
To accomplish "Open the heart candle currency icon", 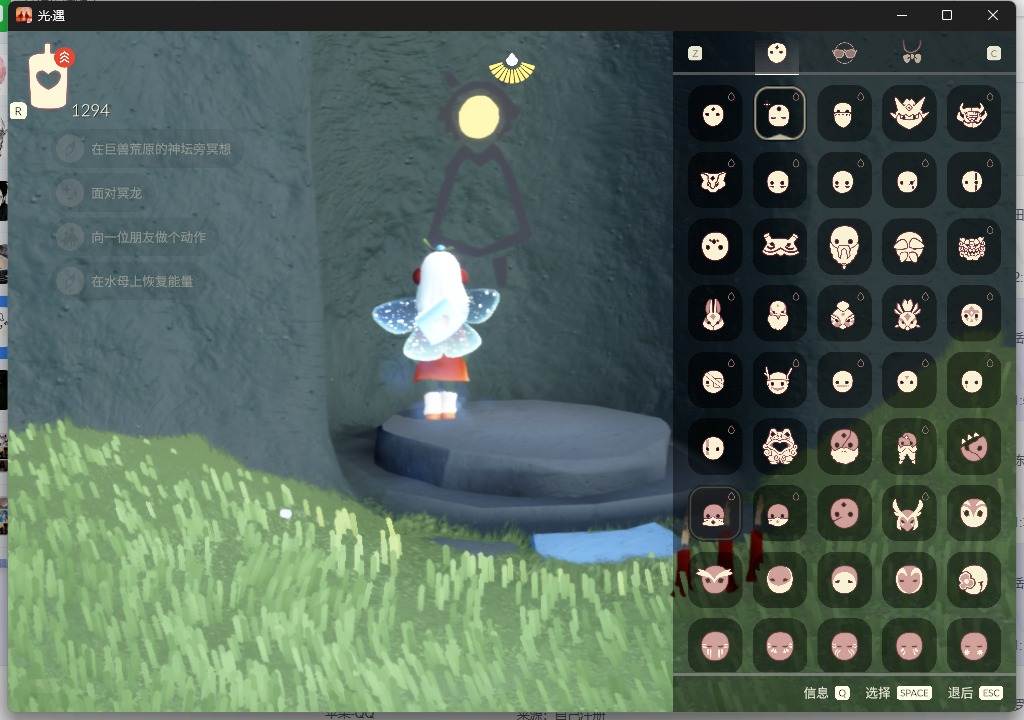I will point(50,76).
